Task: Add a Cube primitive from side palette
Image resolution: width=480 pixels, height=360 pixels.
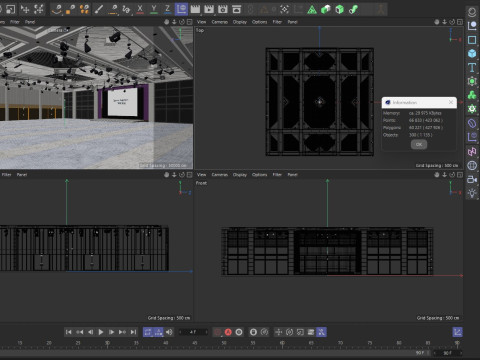Action: [x=472, y=53]
